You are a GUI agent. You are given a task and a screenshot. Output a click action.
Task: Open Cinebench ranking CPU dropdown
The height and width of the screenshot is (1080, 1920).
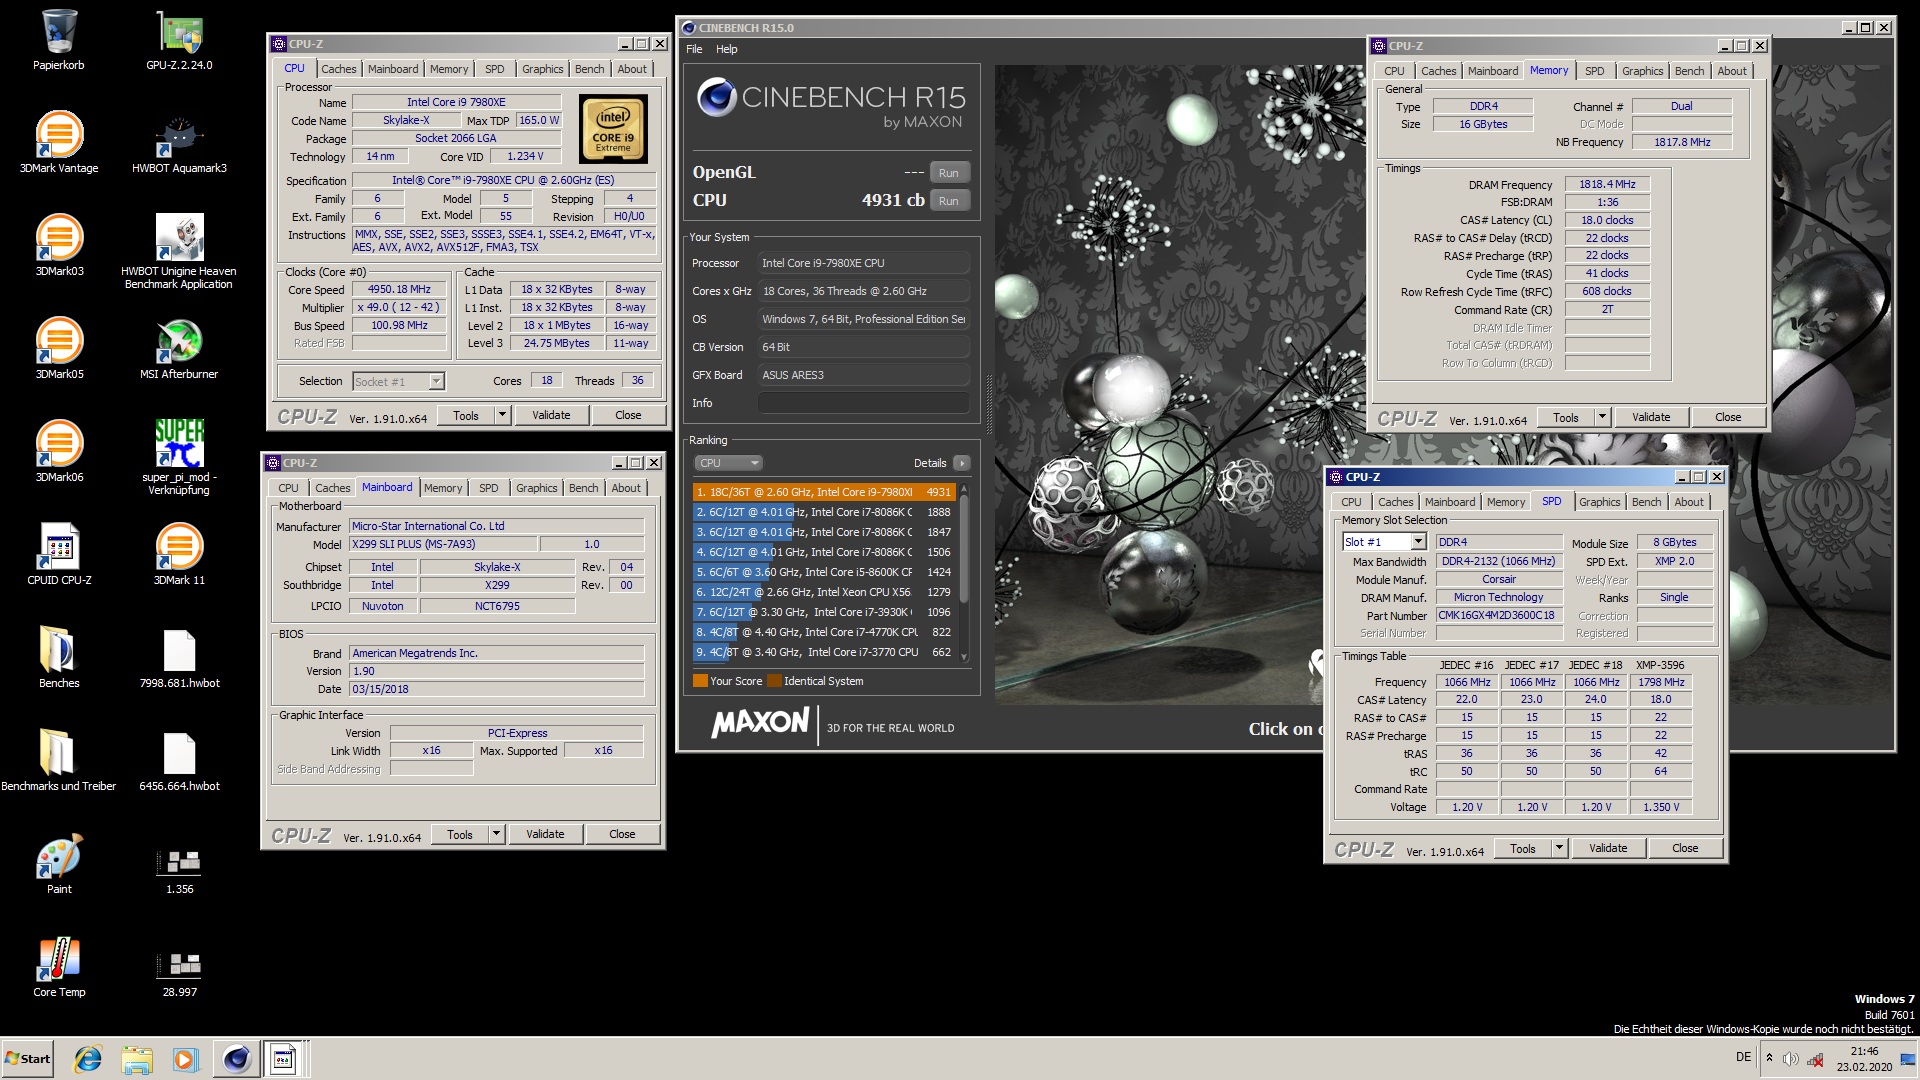click(x=728, y=463)
